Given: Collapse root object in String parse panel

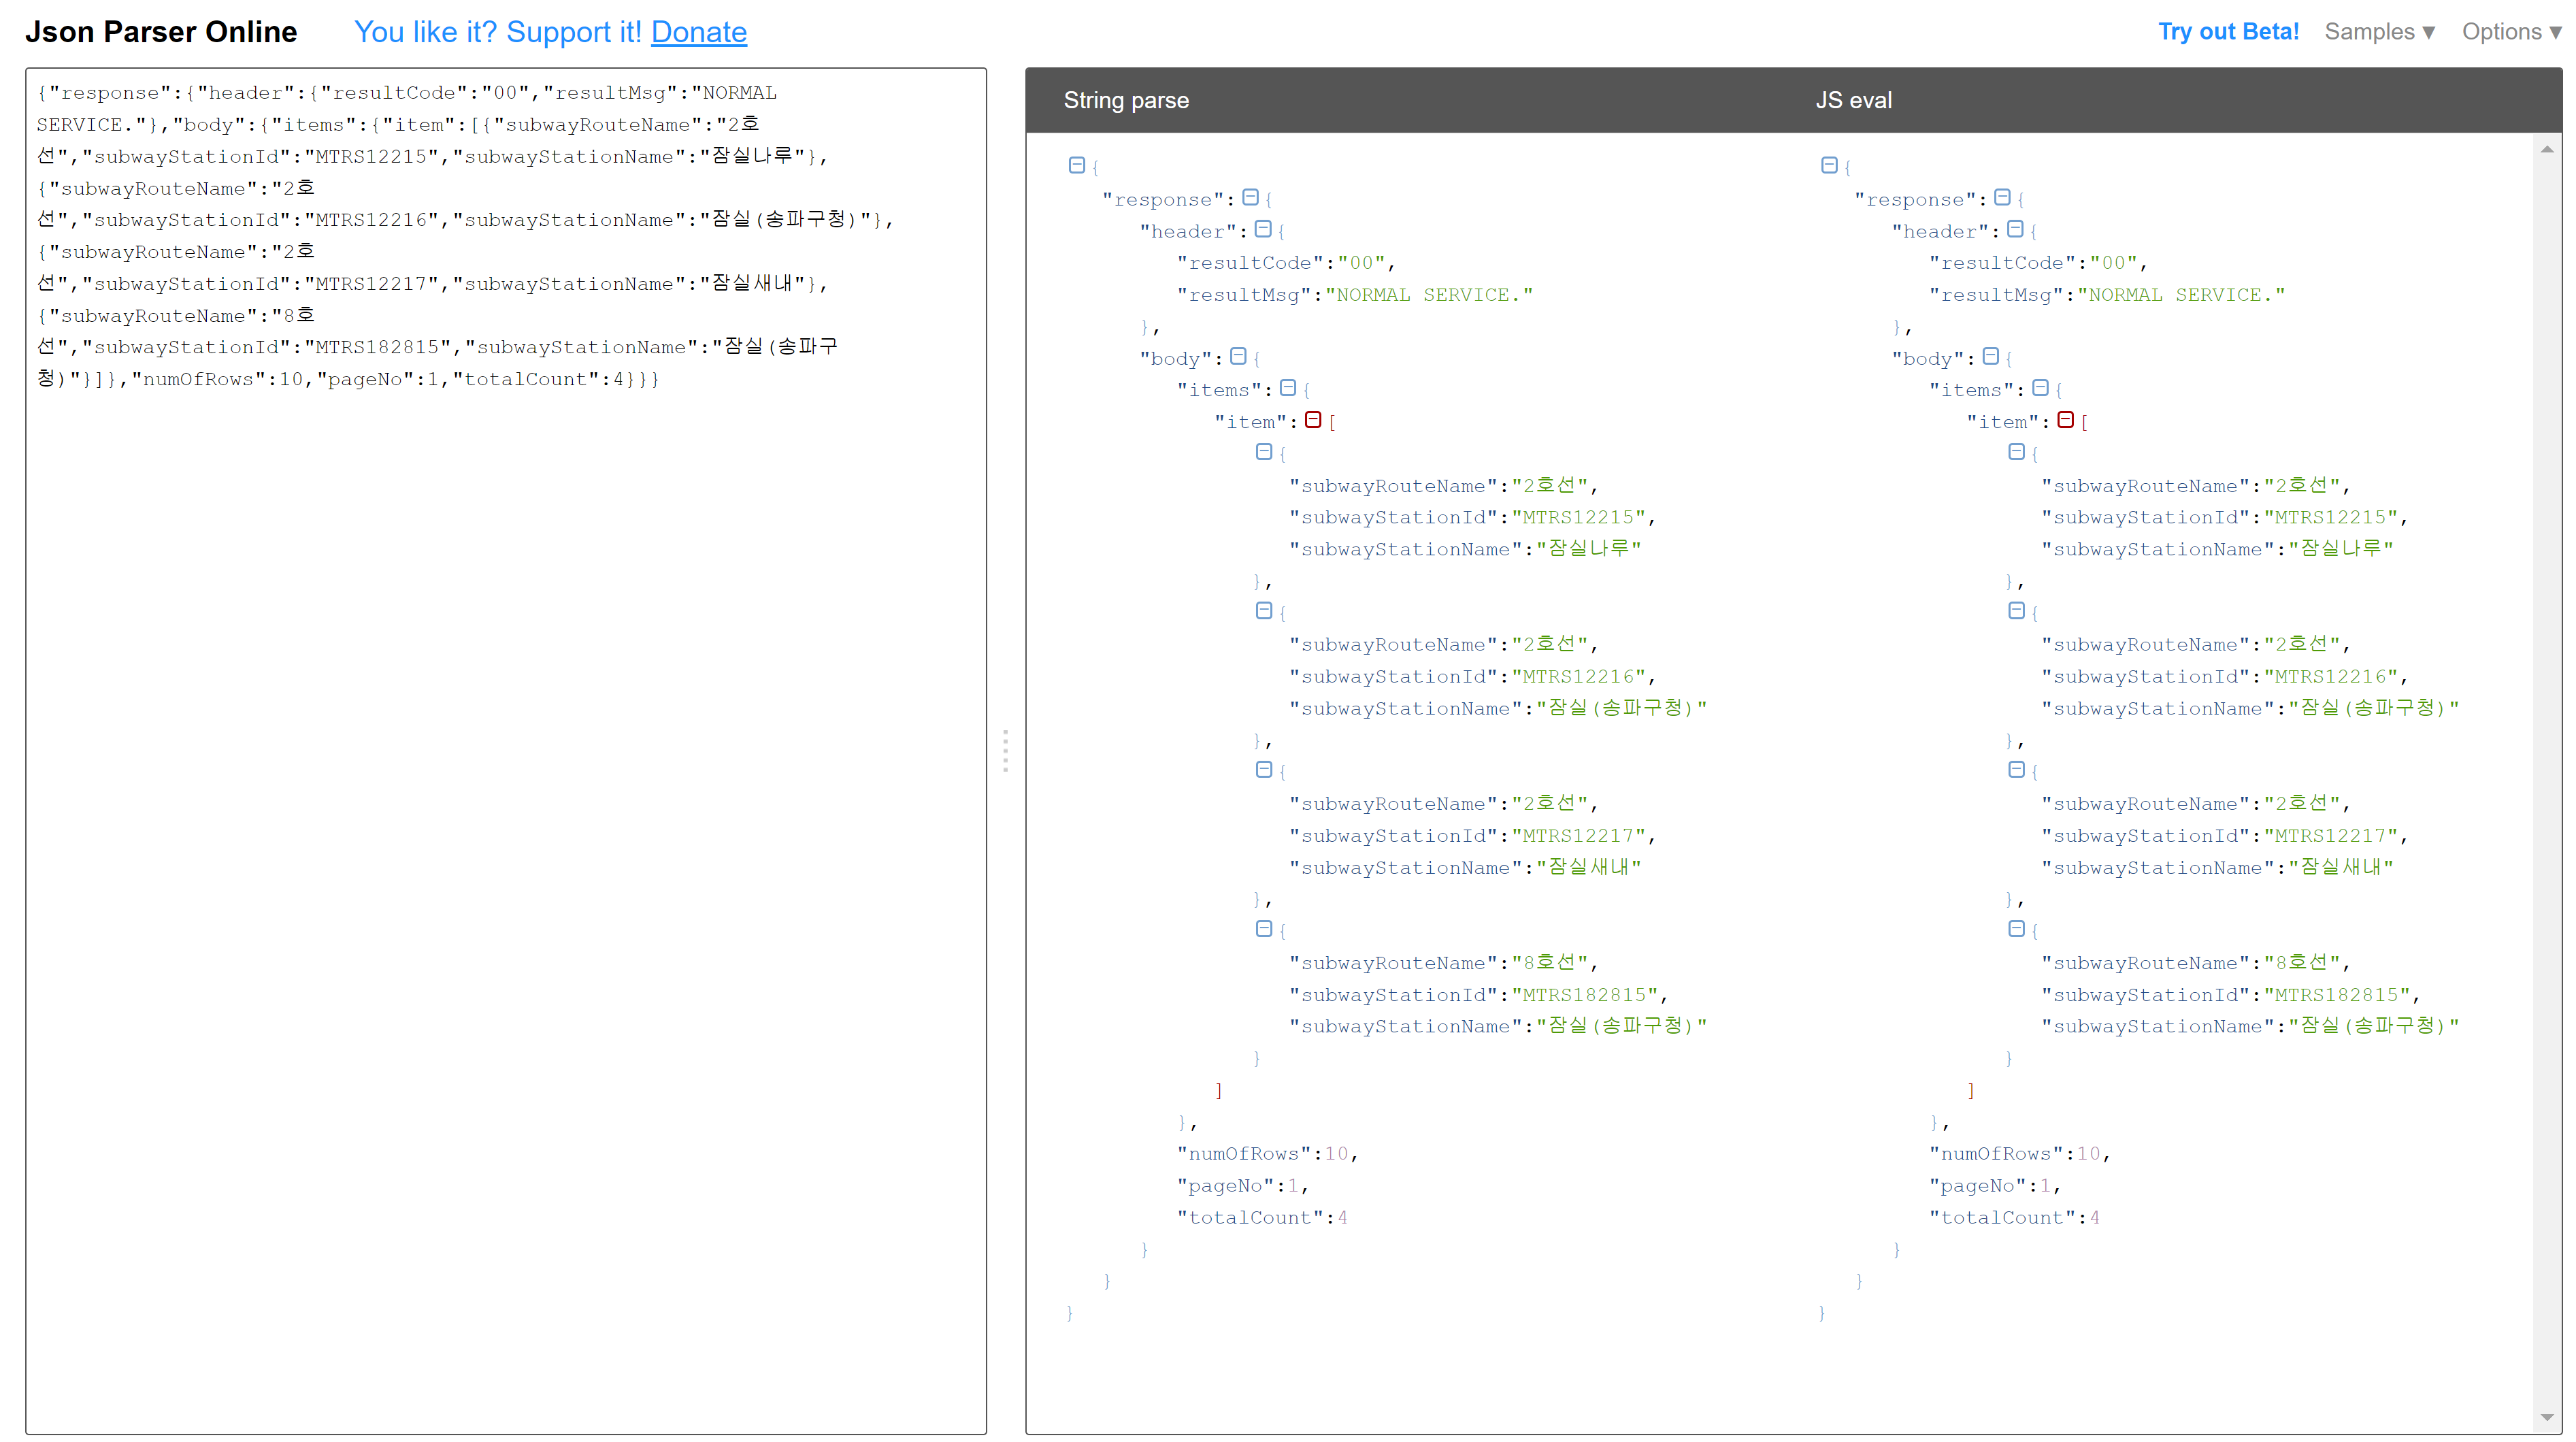Looking at the screenshot, I should 1076,165.
